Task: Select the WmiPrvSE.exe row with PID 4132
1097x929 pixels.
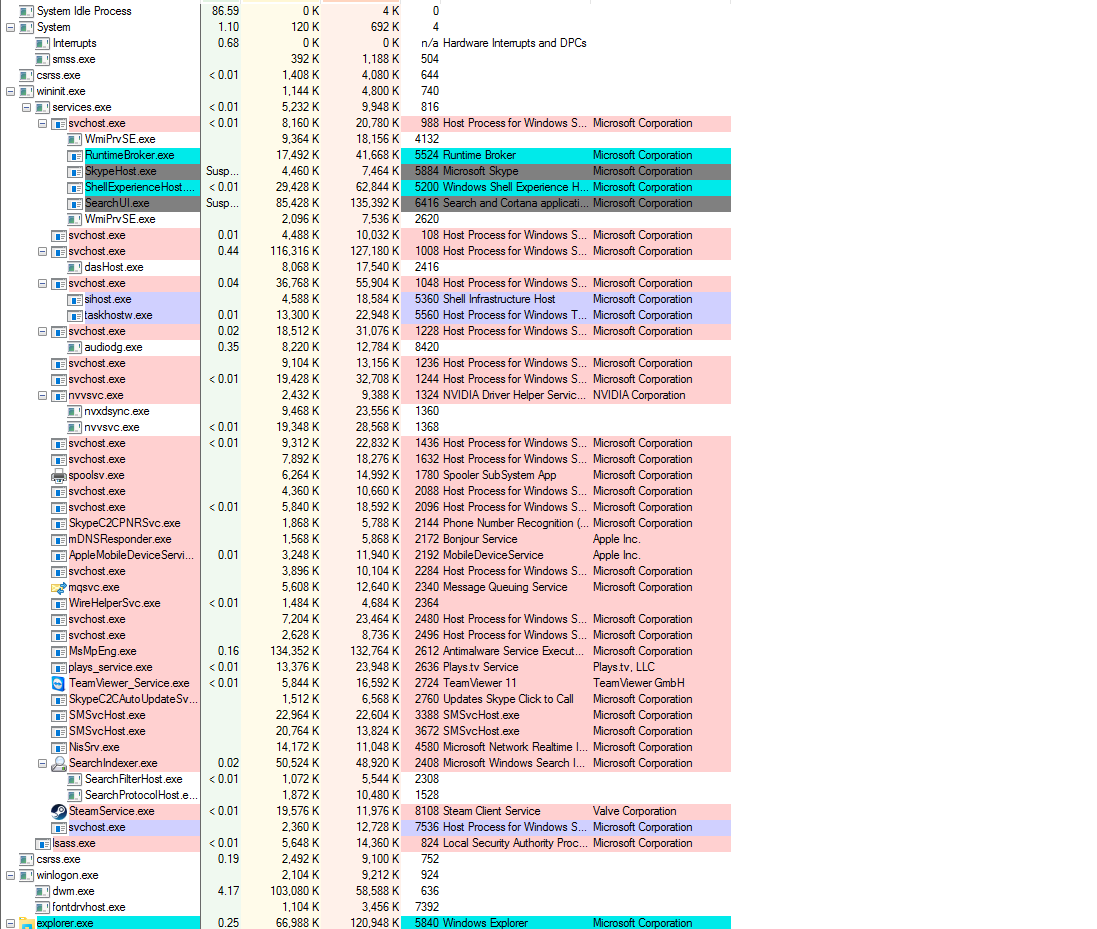Action: coord(366,139)
